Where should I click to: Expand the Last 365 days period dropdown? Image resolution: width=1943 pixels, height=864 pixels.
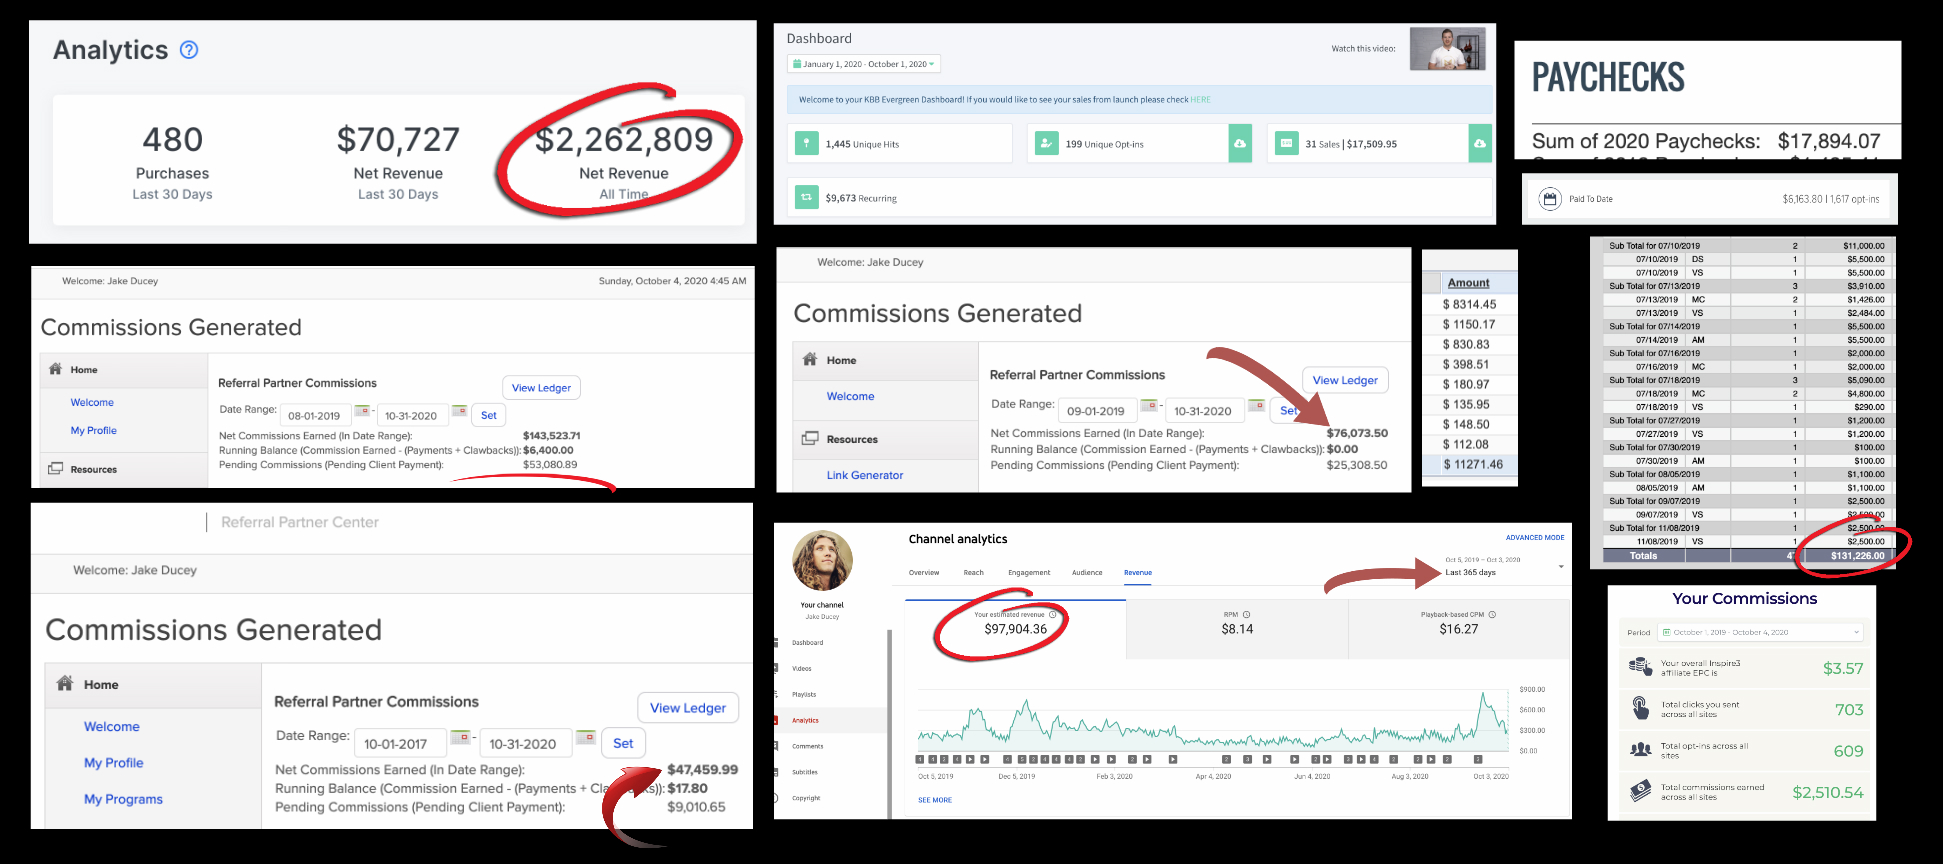click(1560, 567)
